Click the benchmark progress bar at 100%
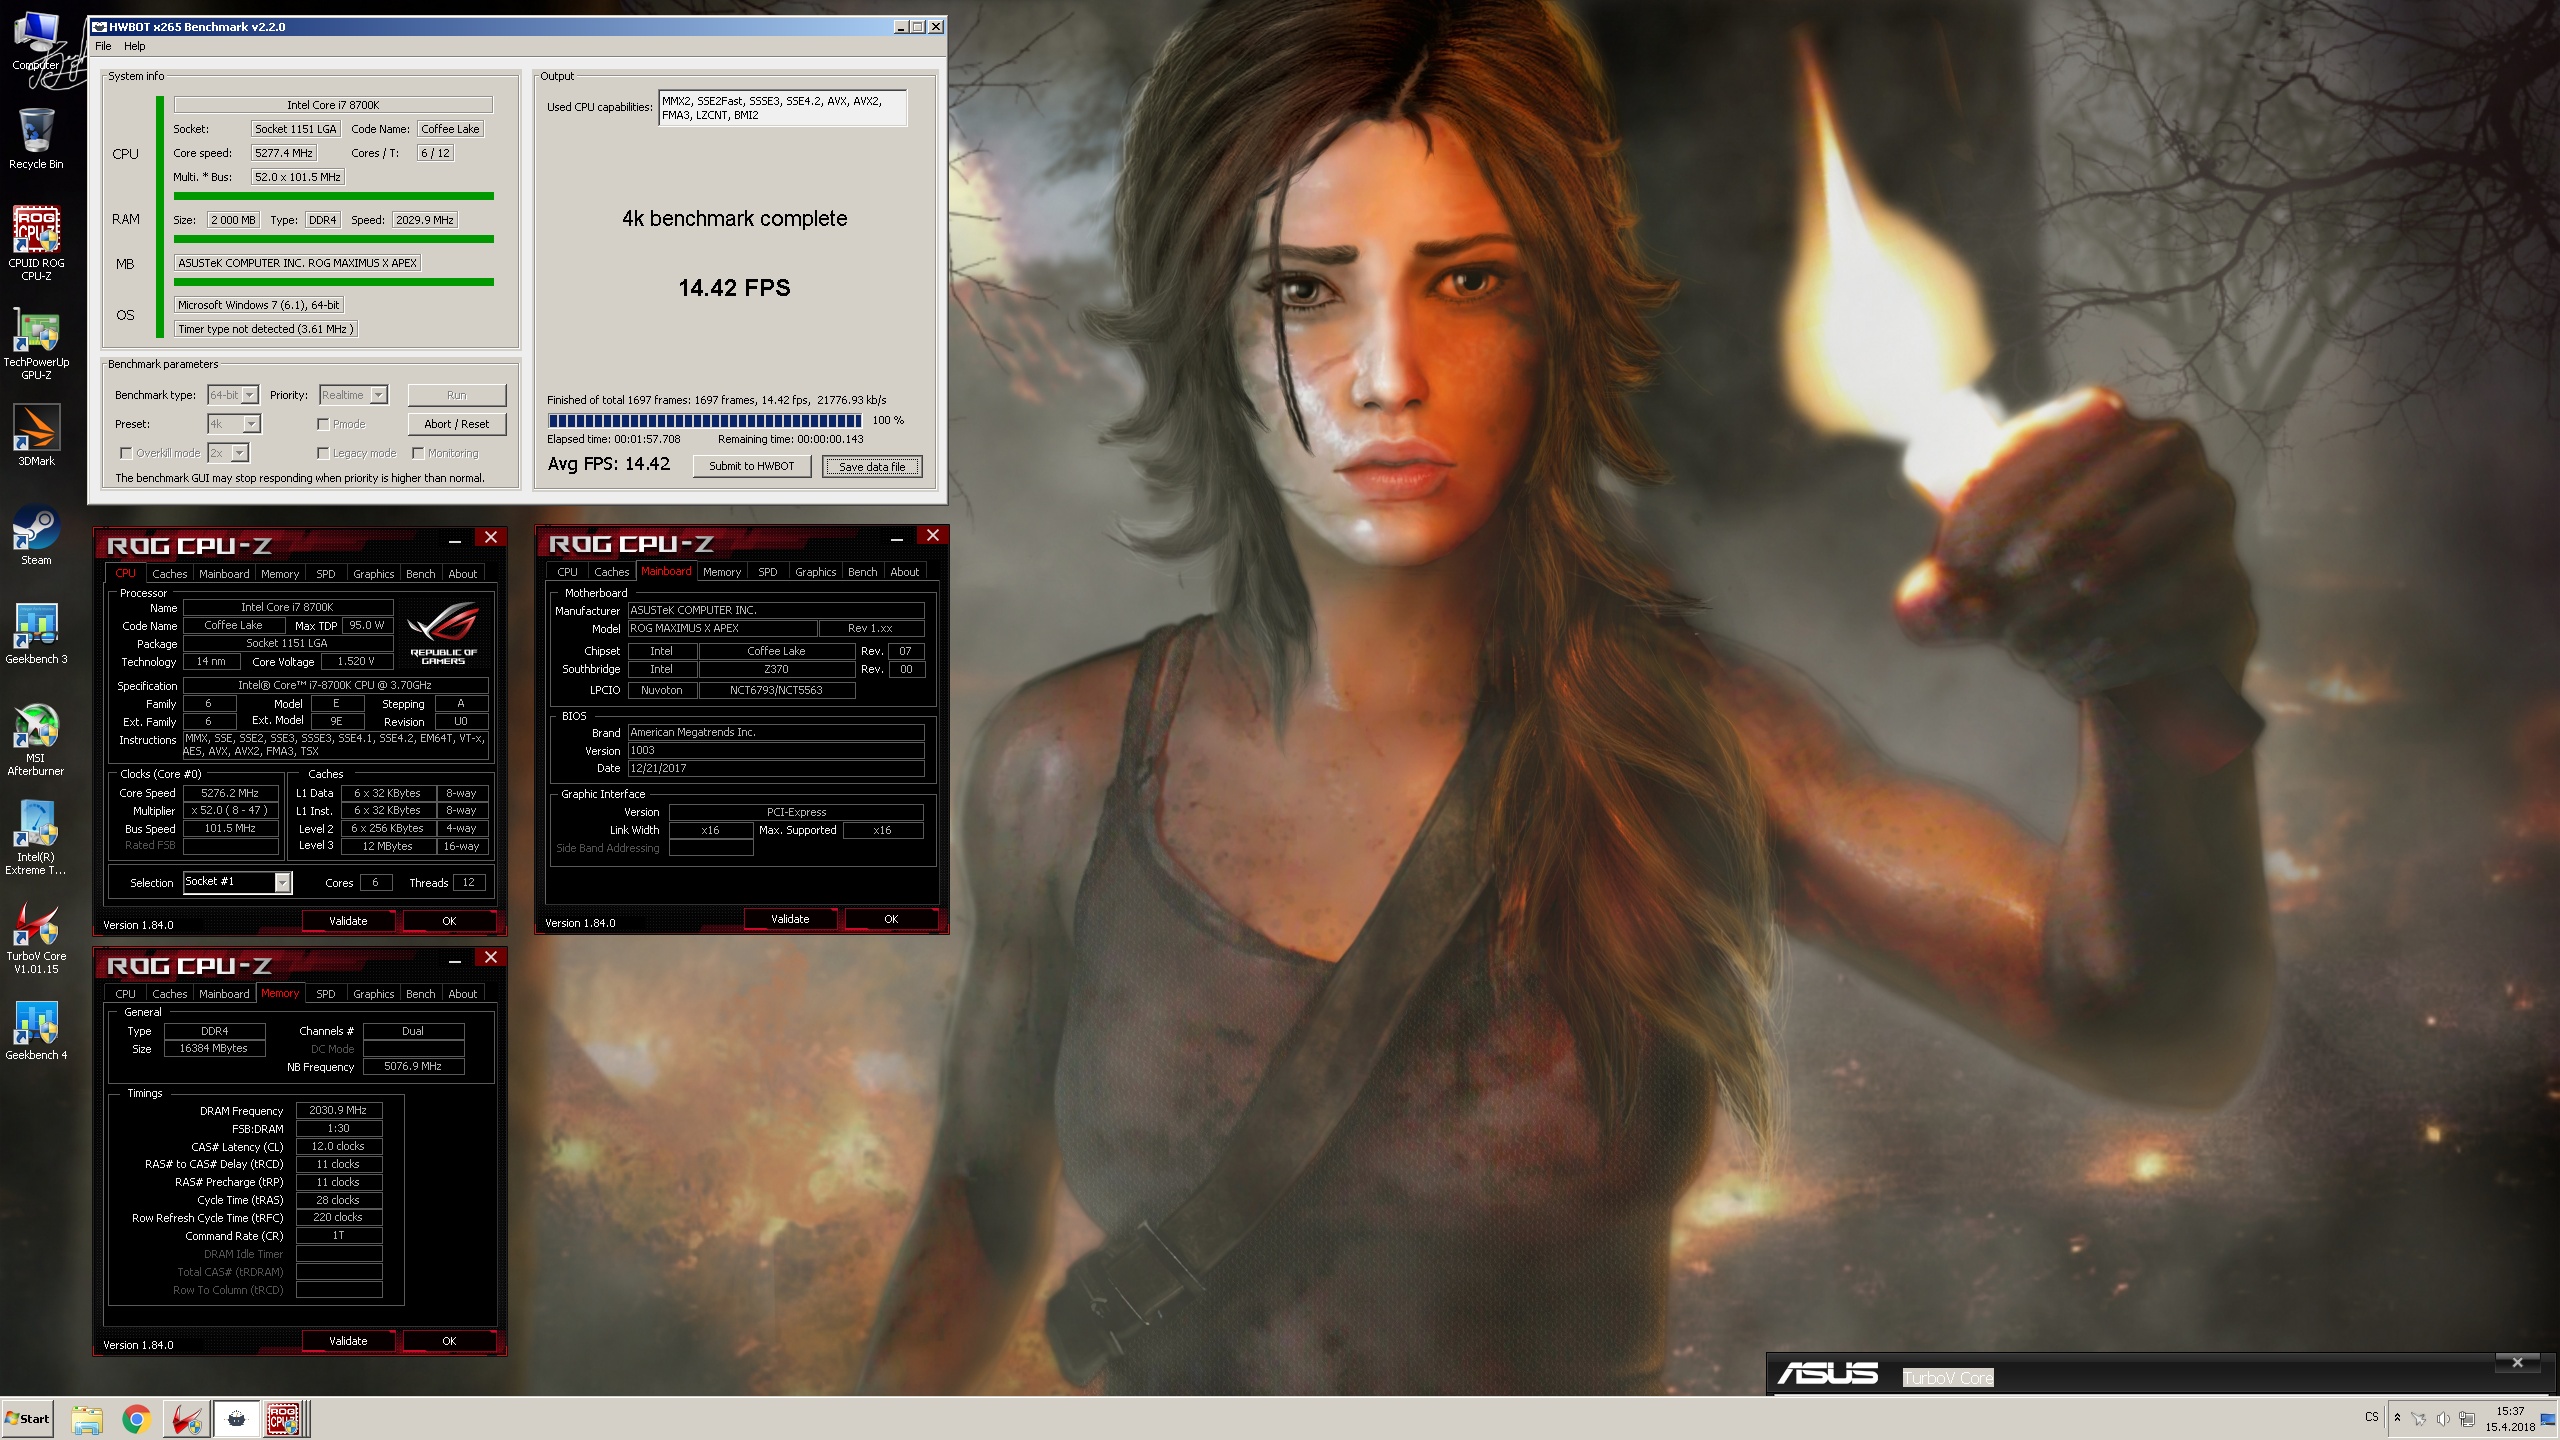This screenshot has height=1440, width=2560. (x=705, y=421)
